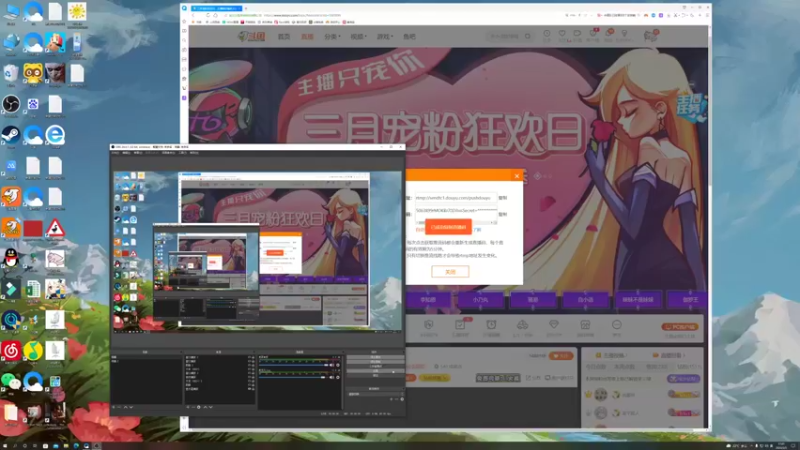Open Steam from the desktop icons

coord(11,136)
